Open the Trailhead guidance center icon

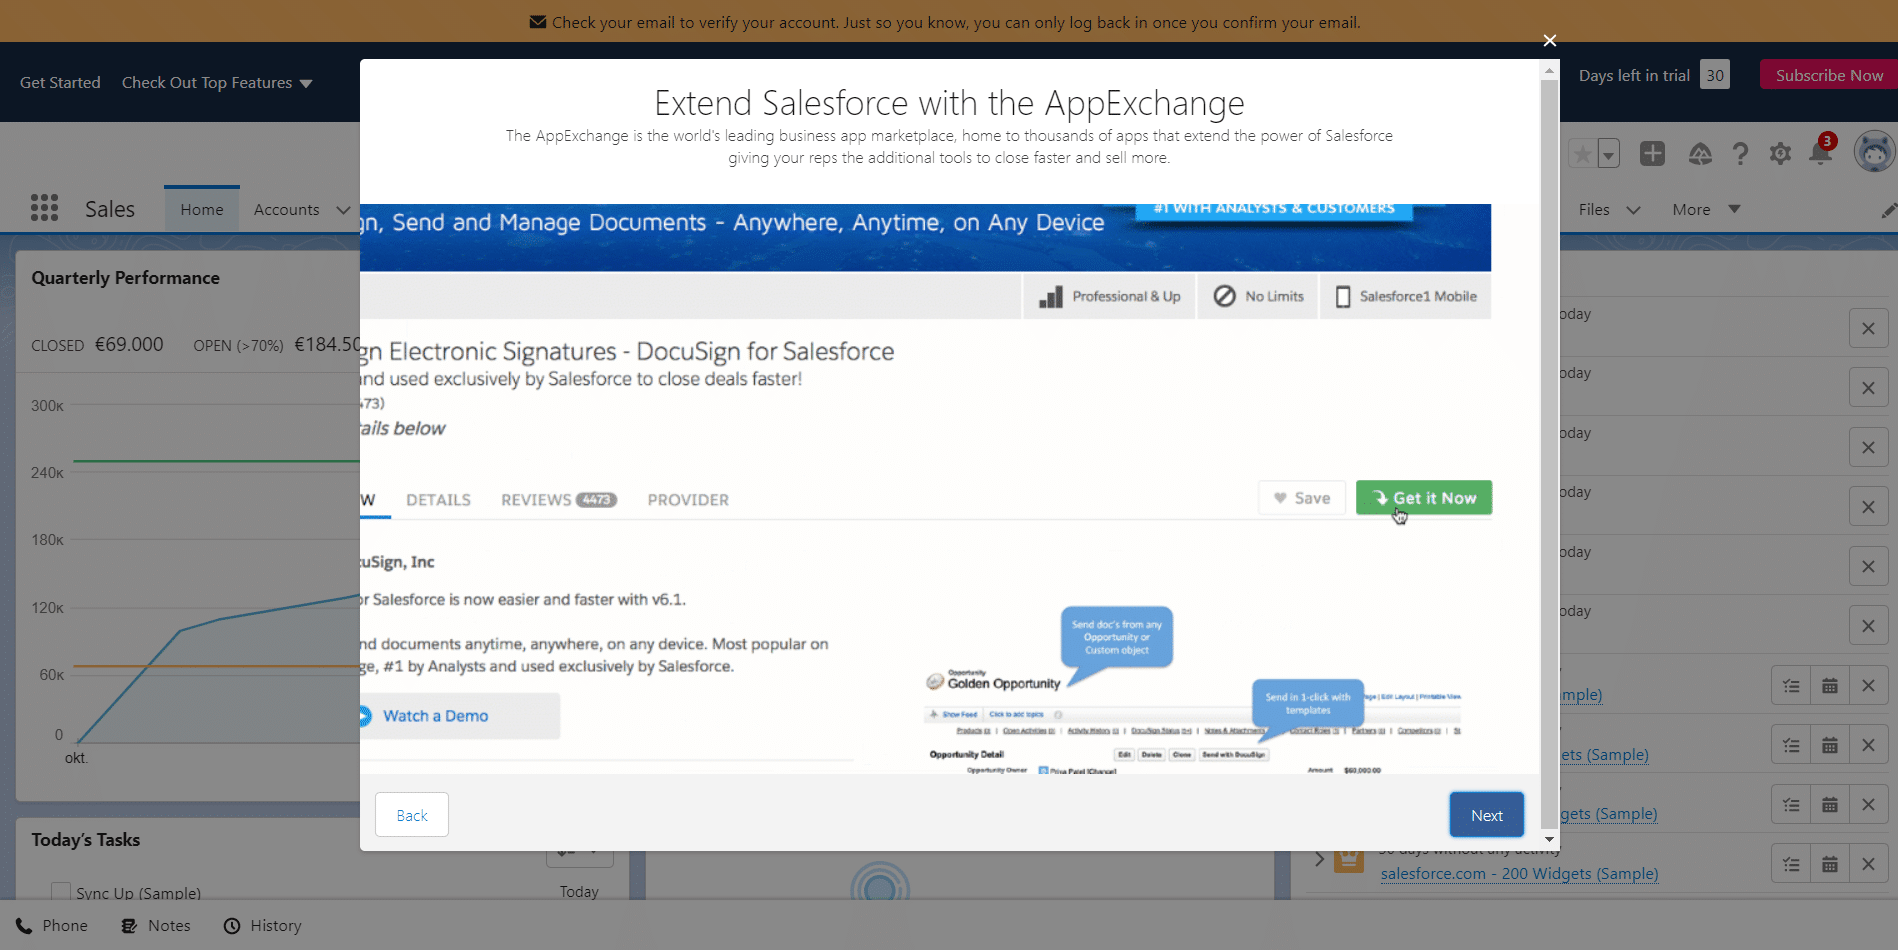1700,153
